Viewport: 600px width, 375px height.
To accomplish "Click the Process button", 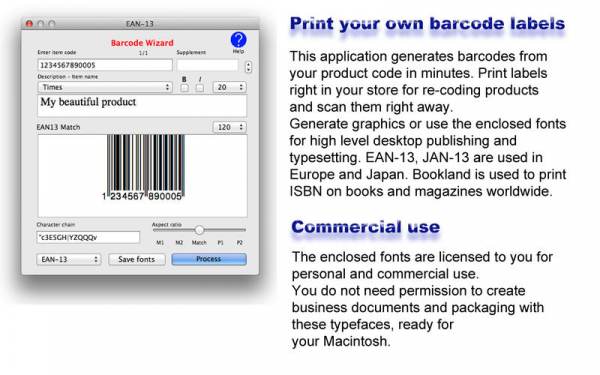I will click(209, 259).
